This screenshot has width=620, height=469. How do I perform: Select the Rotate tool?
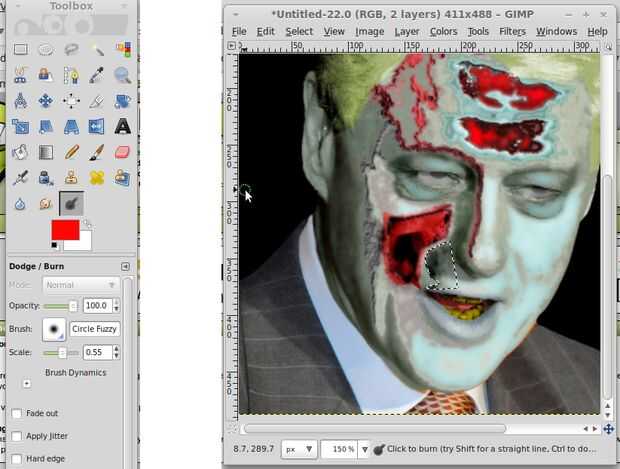pyautogui.click(x=123, y=101)
